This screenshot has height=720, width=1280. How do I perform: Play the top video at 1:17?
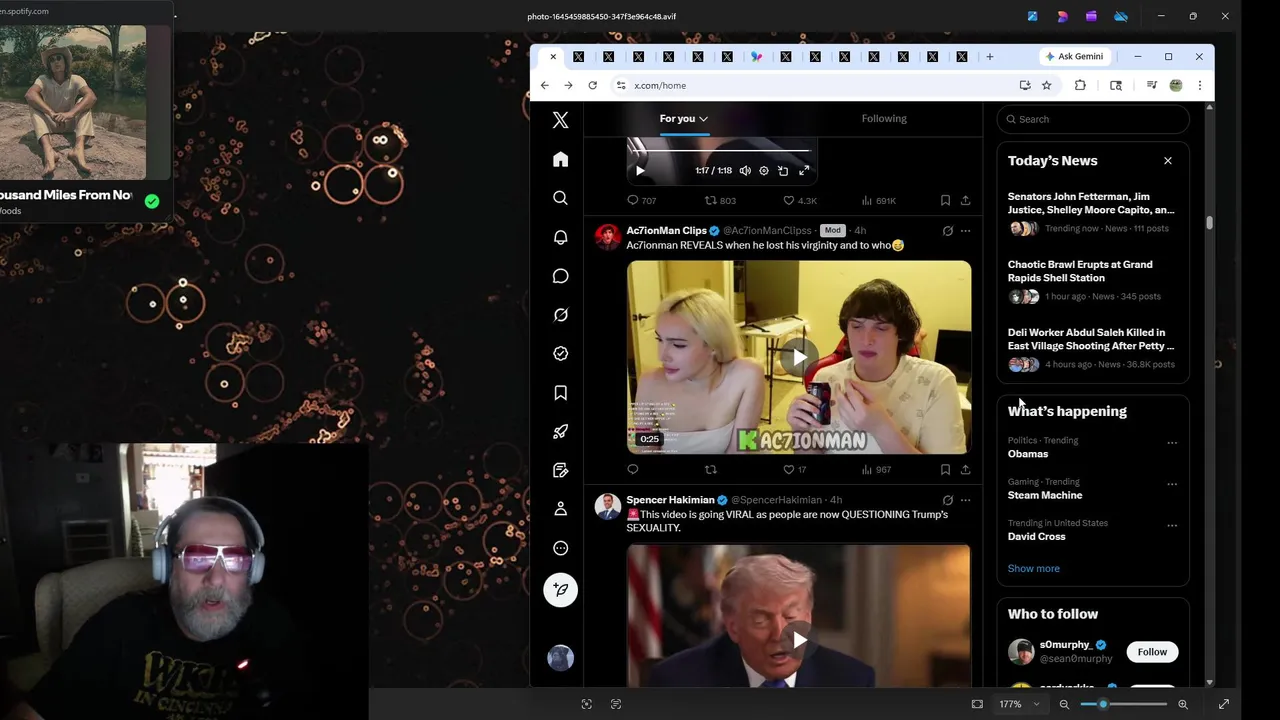640,171
